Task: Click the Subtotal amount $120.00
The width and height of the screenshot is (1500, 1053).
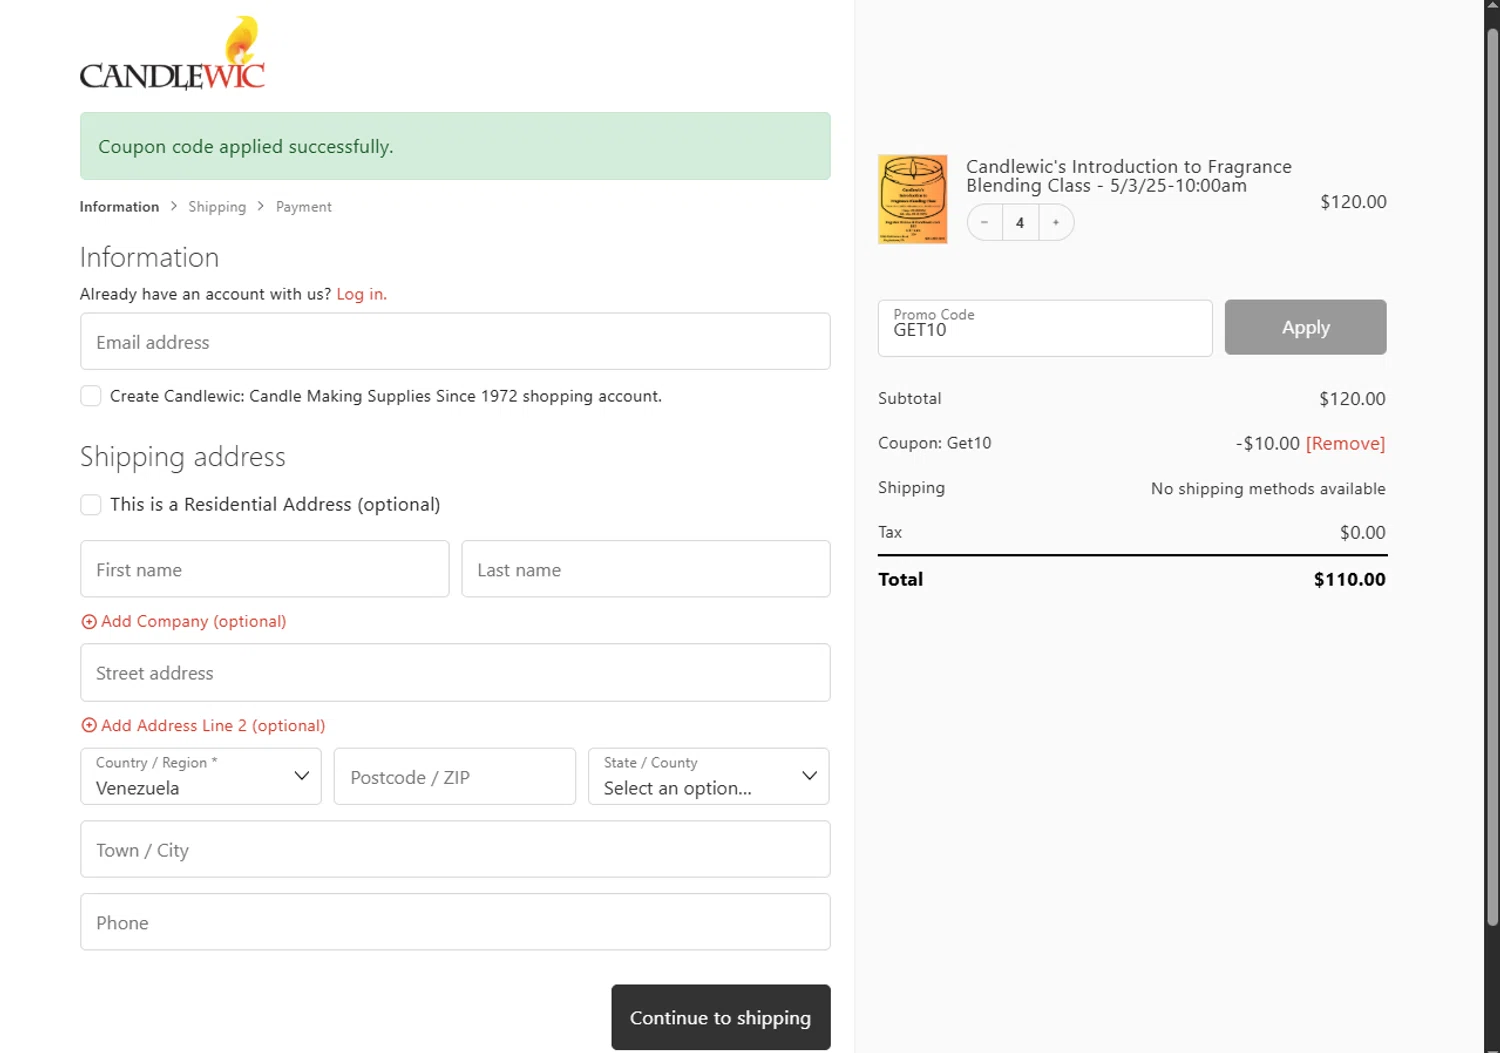Action: 1352,399
